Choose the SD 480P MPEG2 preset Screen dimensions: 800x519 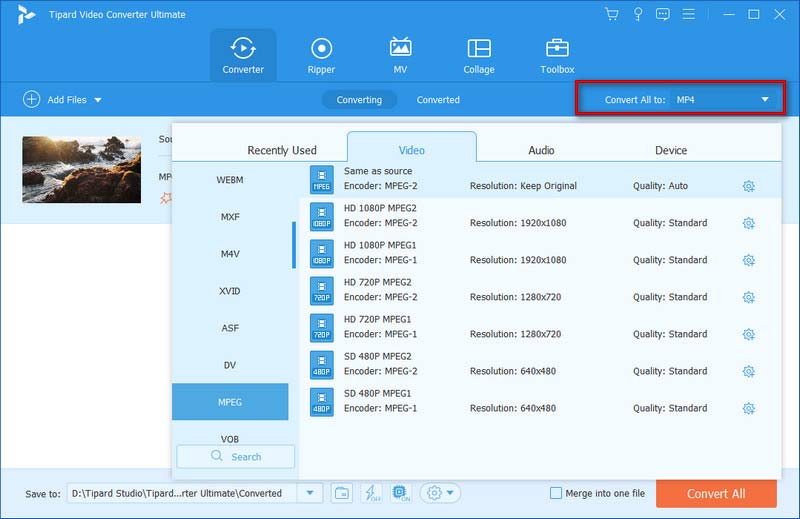542,364
